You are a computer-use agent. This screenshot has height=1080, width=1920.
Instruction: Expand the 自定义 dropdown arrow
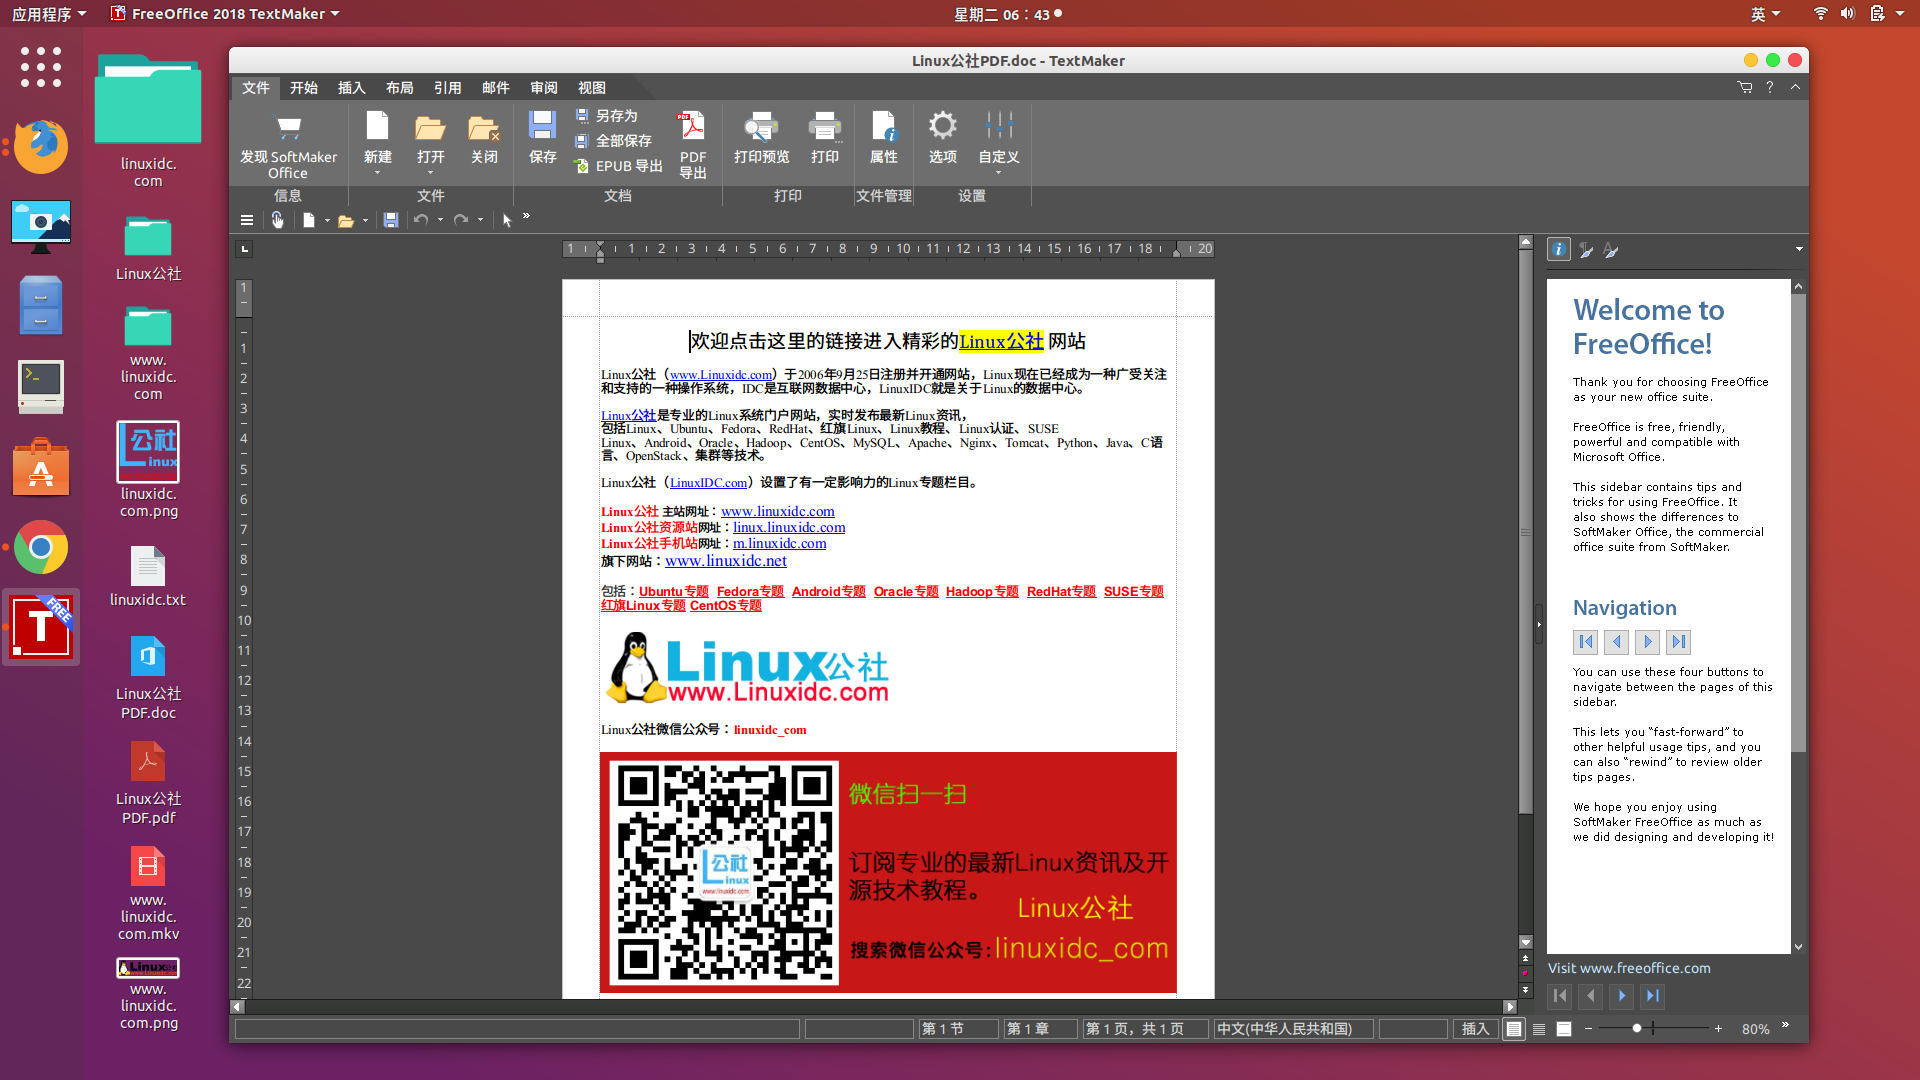click(999, 173)
